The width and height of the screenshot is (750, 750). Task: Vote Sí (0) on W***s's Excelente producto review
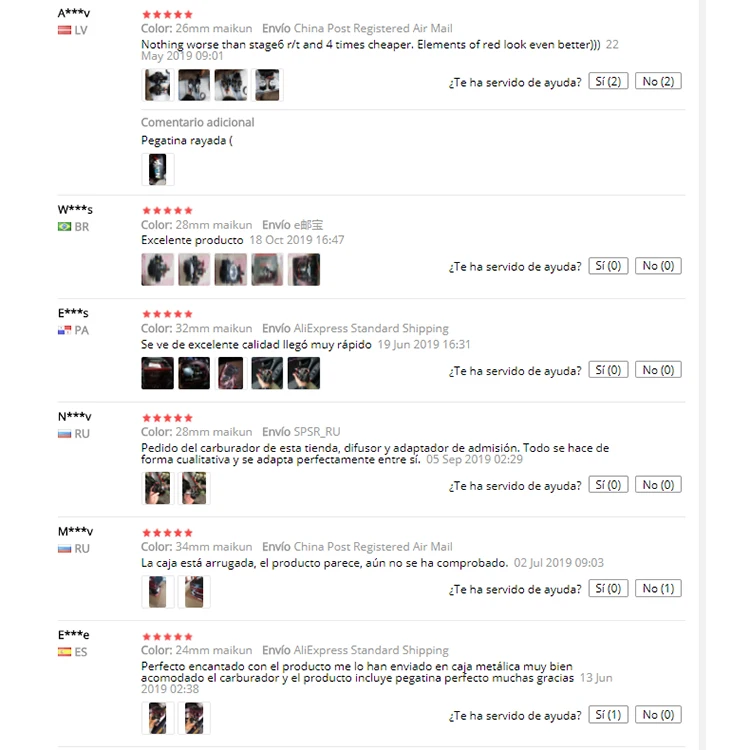[608, 266]
